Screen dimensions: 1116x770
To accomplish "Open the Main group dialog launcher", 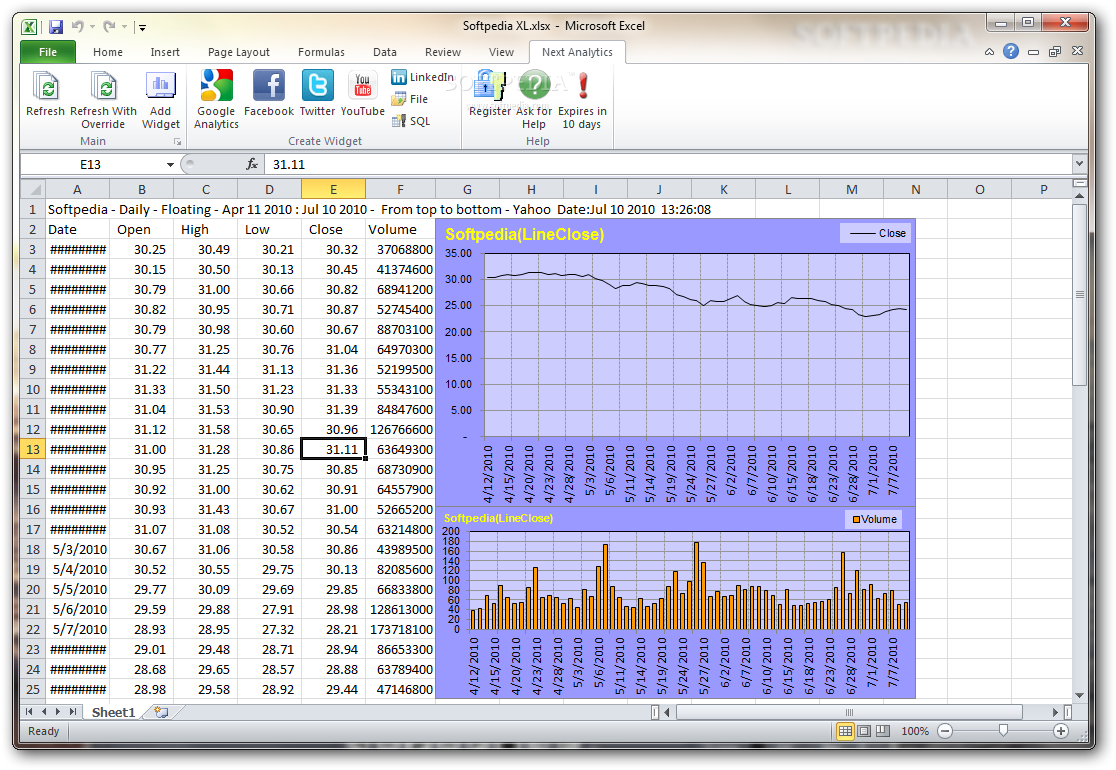I will coord(177,142).
